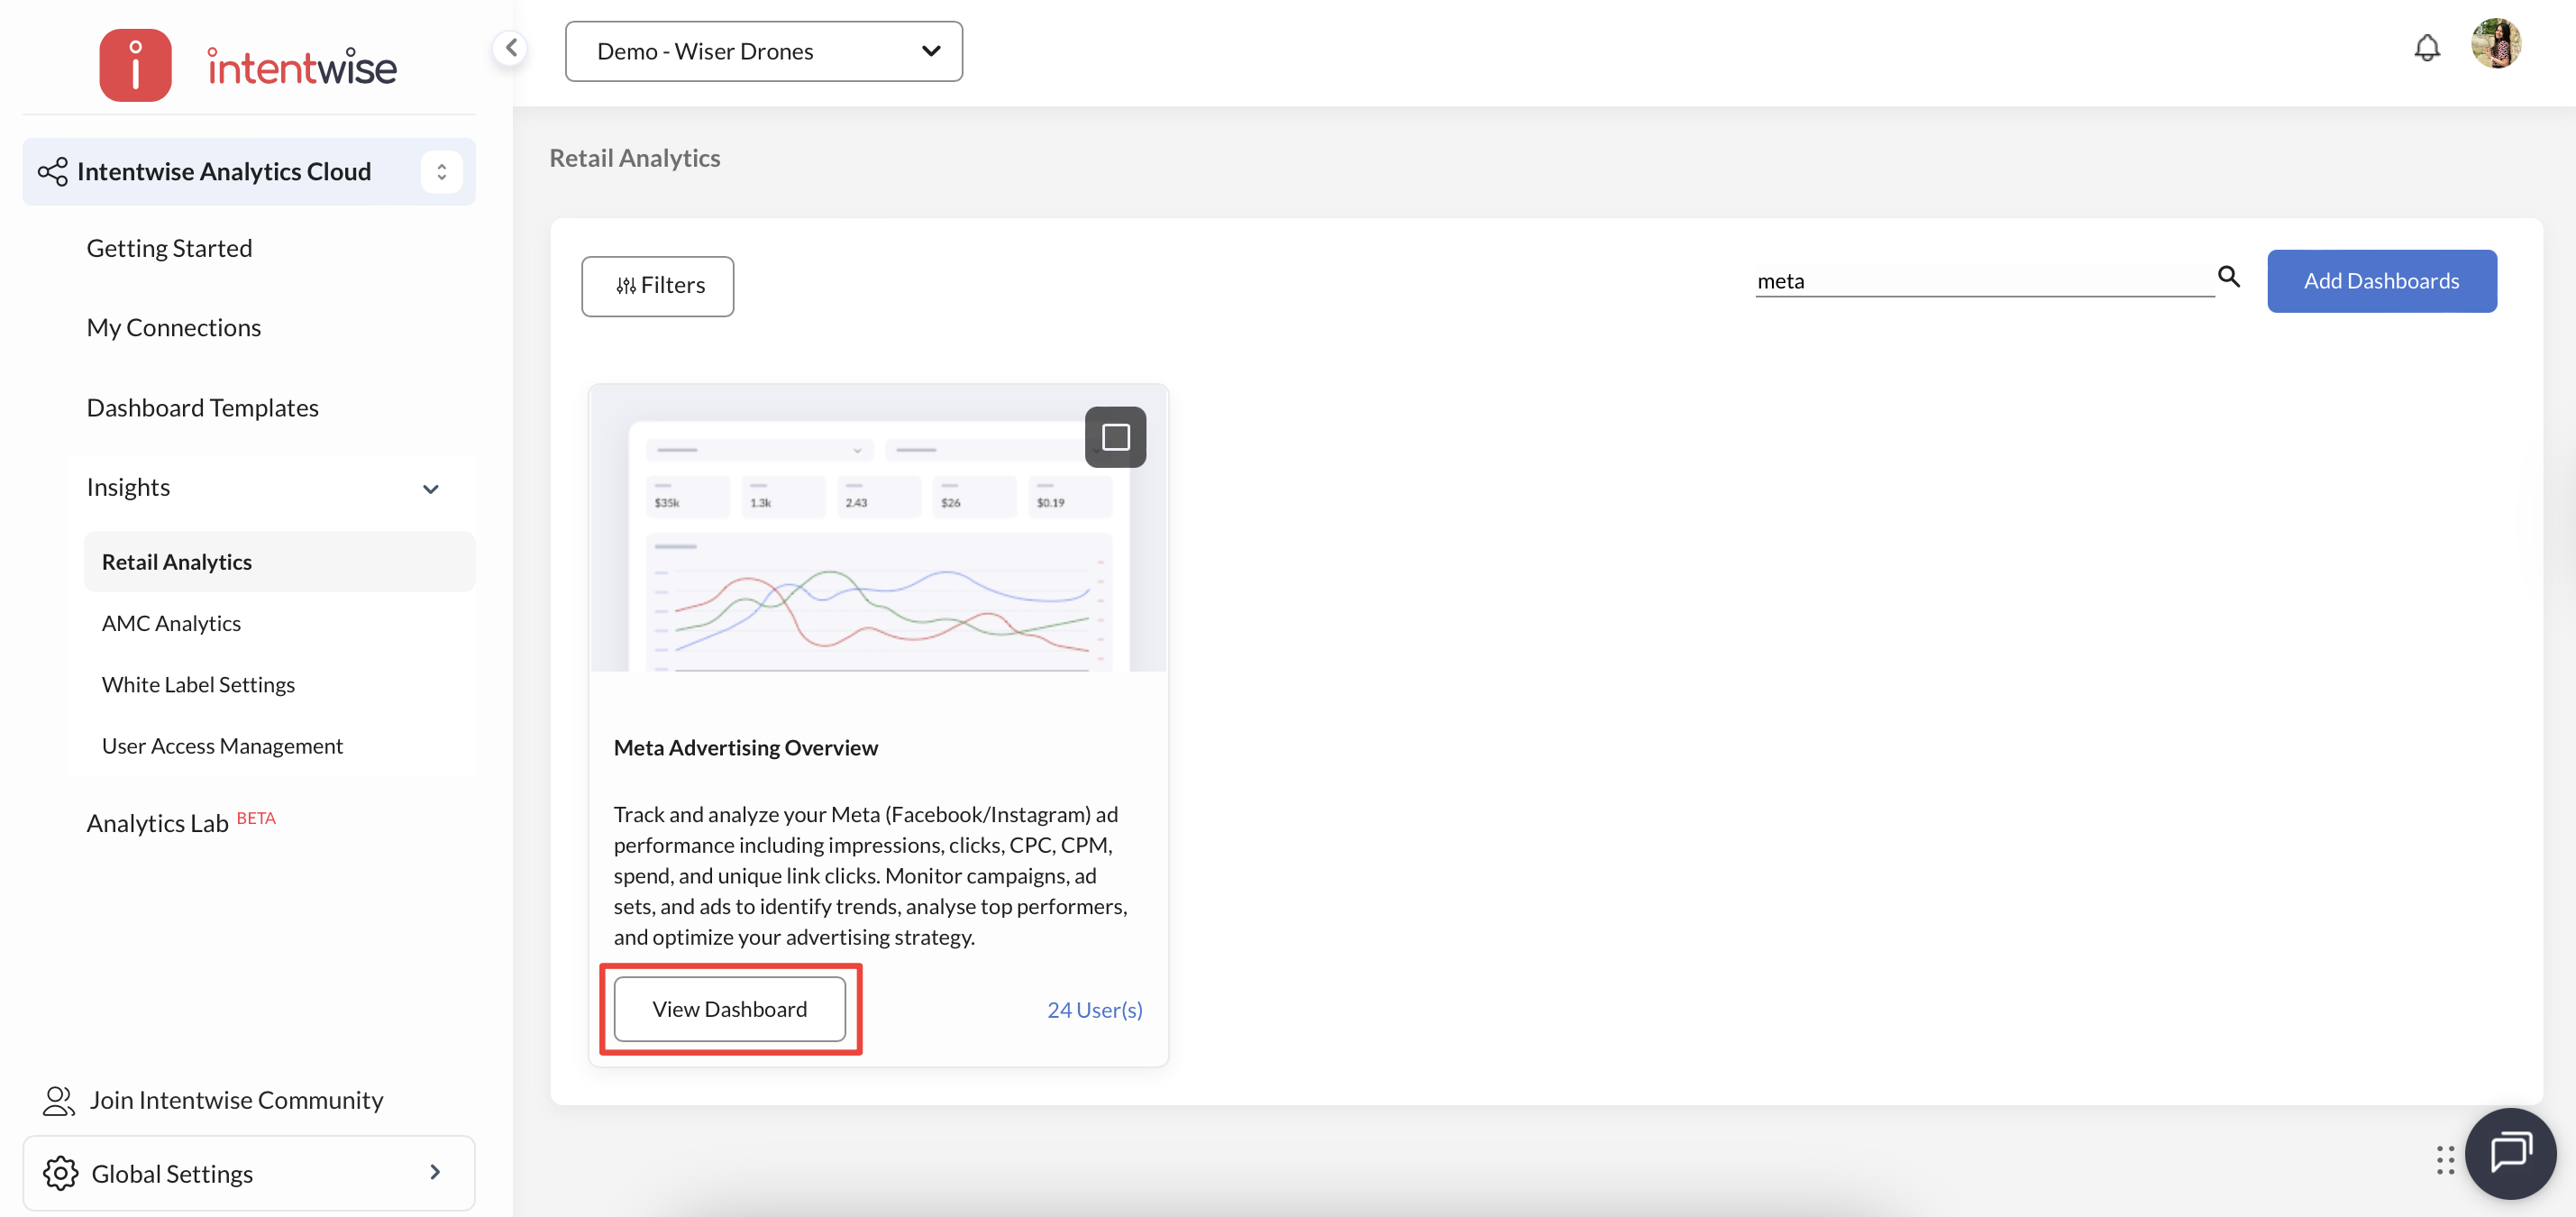This screenshot has width=2576, height=1217.
Task: Click the drag handle dots icon
Action: [x=2445, y=1160]
